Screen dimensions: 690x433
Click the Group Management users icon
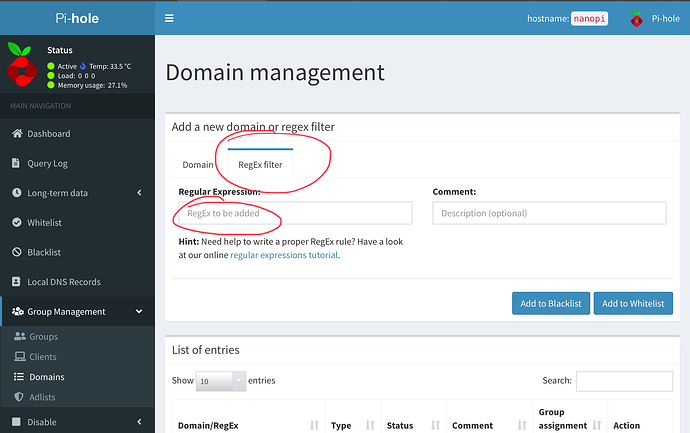(18, 312)
